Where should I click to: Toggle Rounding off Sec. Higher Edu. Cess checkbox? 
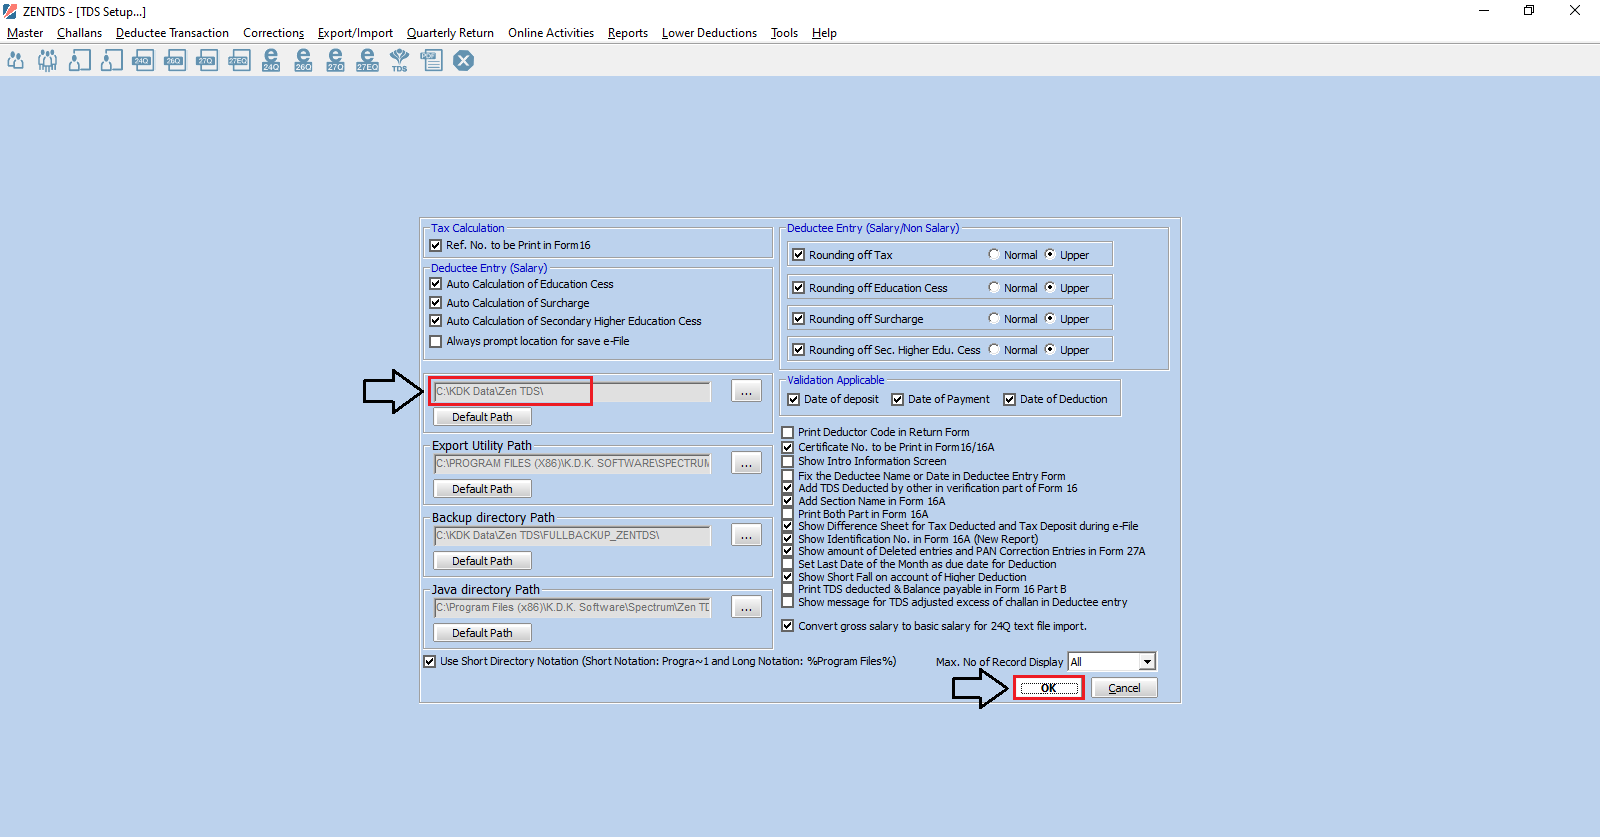(x=798, y=350)
